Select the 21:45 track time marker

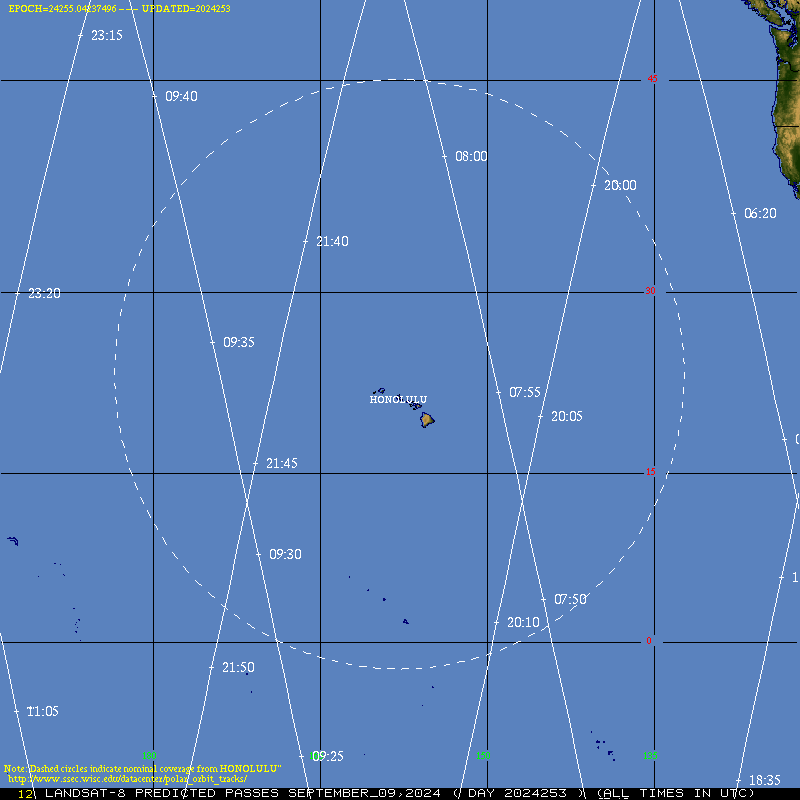pos(281,464)
